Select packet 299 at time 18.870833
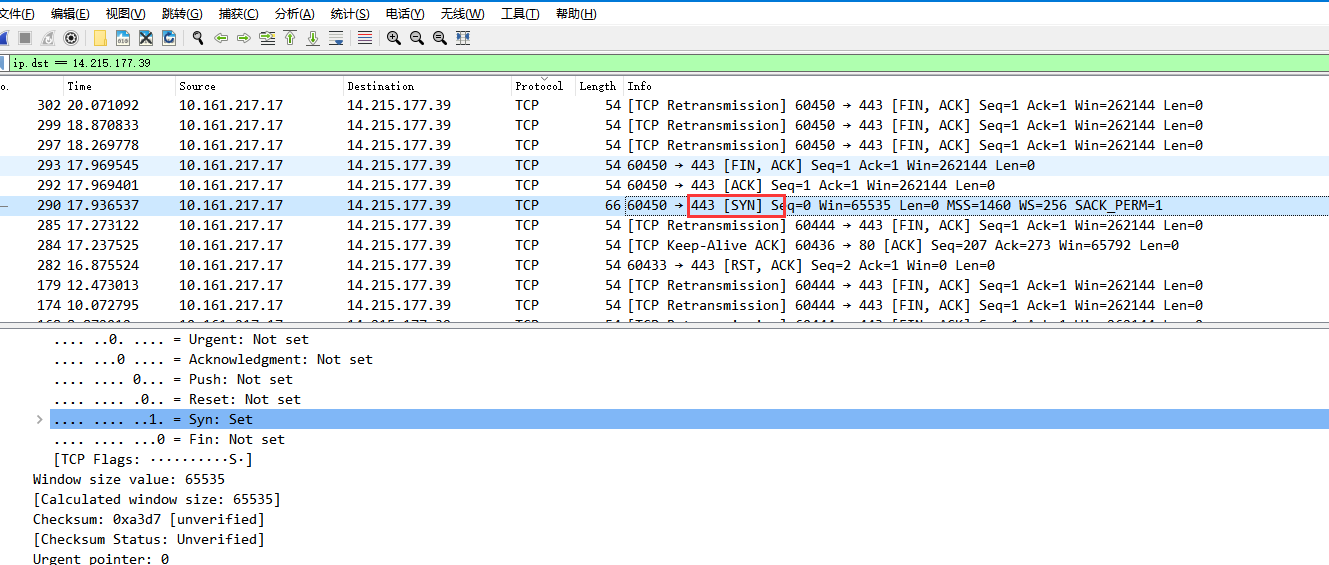The width and height of the screenshot is (1329, 565). pyautogui.click(x=664, y=125)
